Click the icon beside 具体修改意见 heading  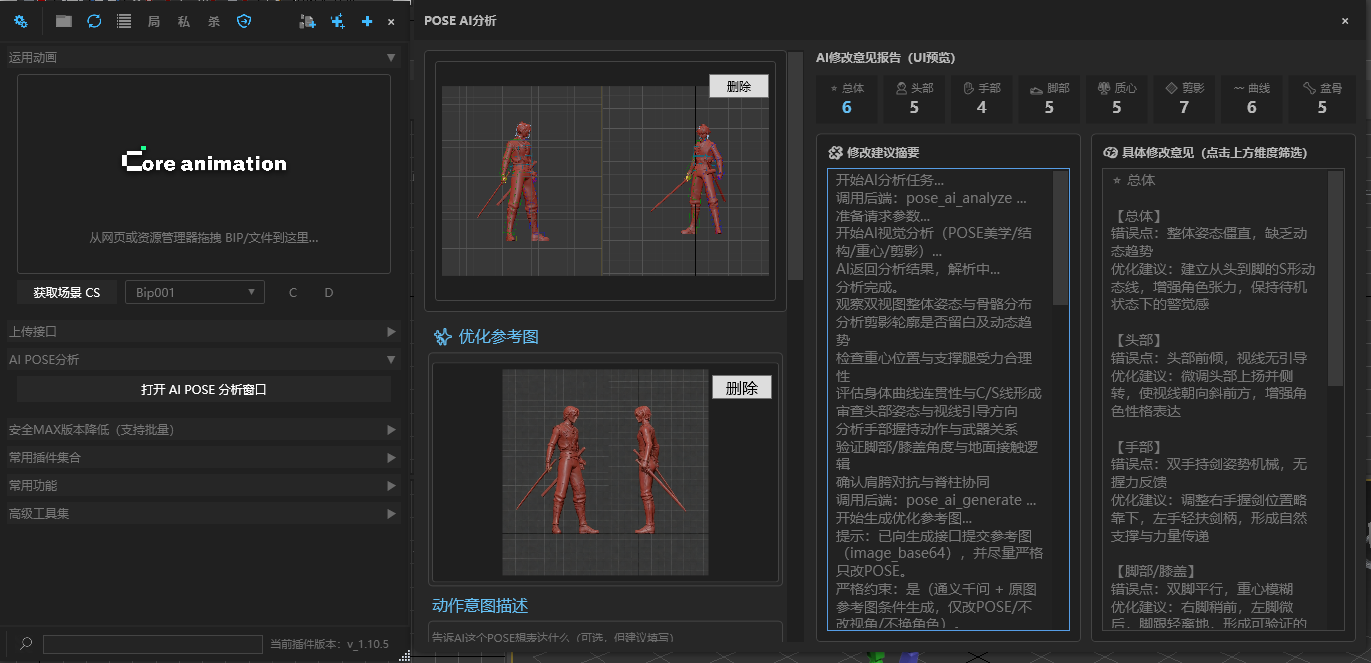[x=1109, y=153]
